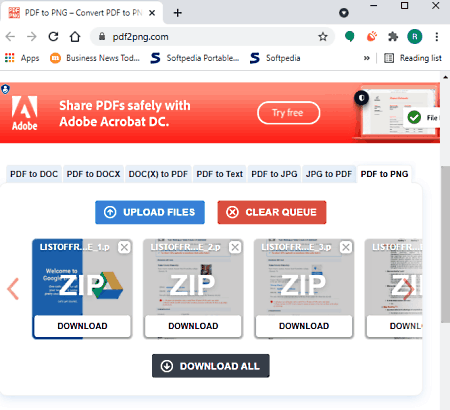Image resolution: width=450 pixels, height=410 pixels.
Task: Open the profile avatar labeled R
Action: tap(415, 37)
